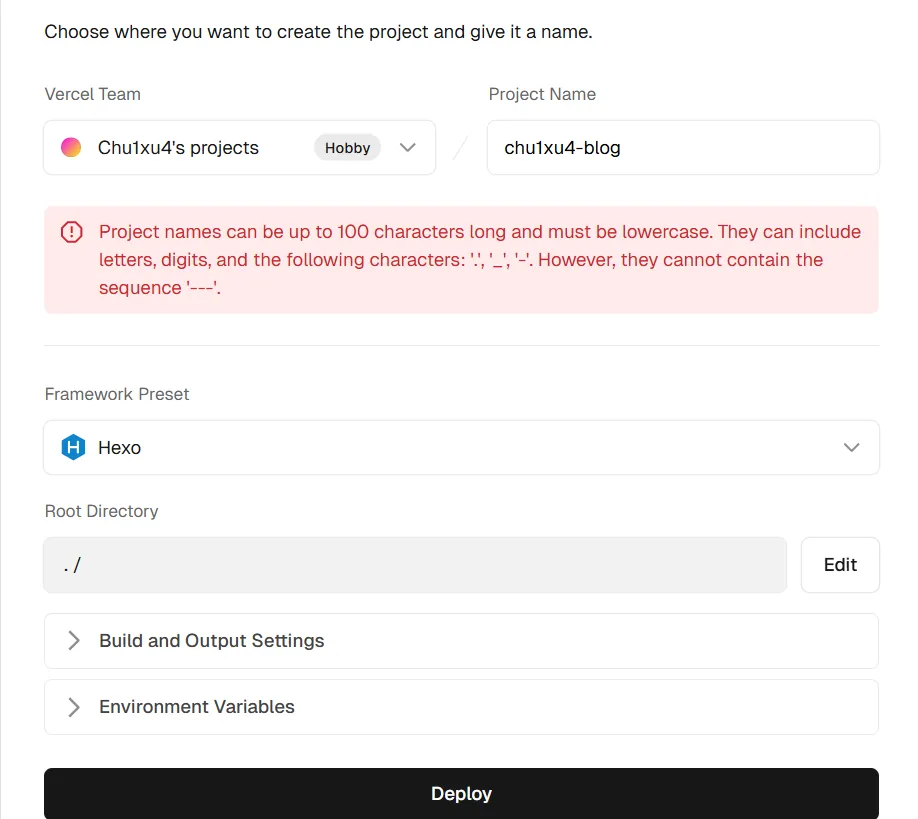Click the red error warning icon
Viewport: 918px width, 819px height.
72,232
